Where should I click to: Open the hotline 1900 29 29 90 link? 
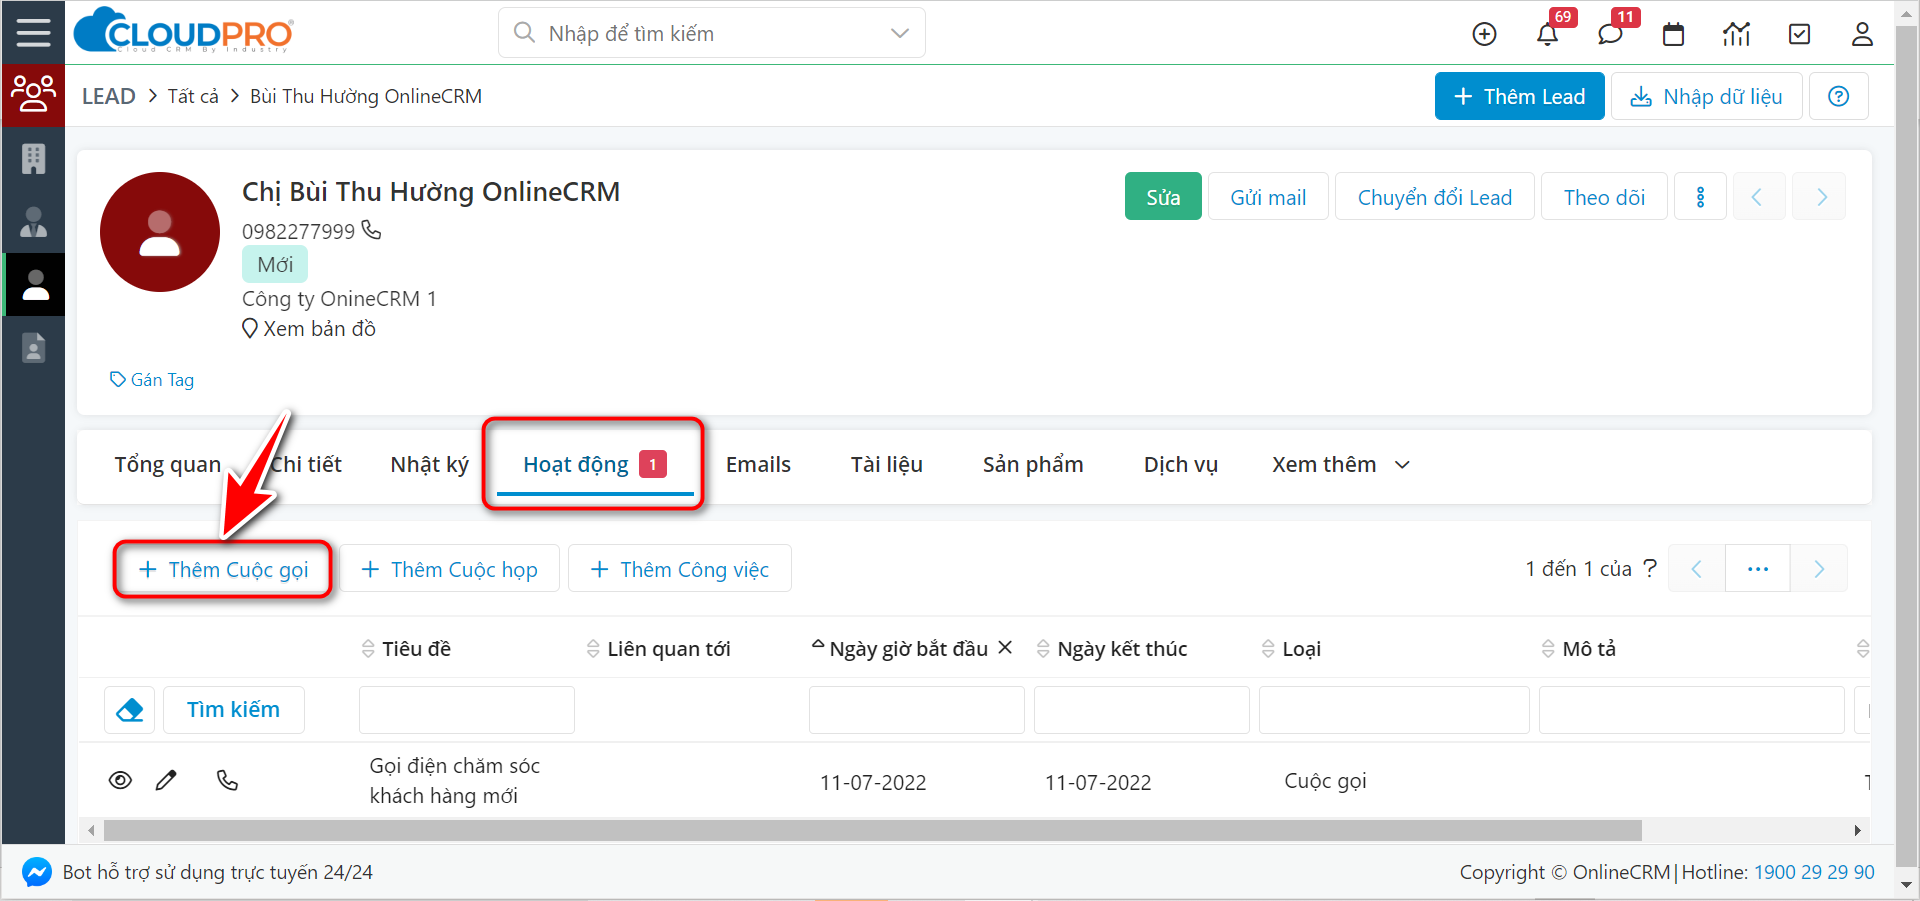1814,872
